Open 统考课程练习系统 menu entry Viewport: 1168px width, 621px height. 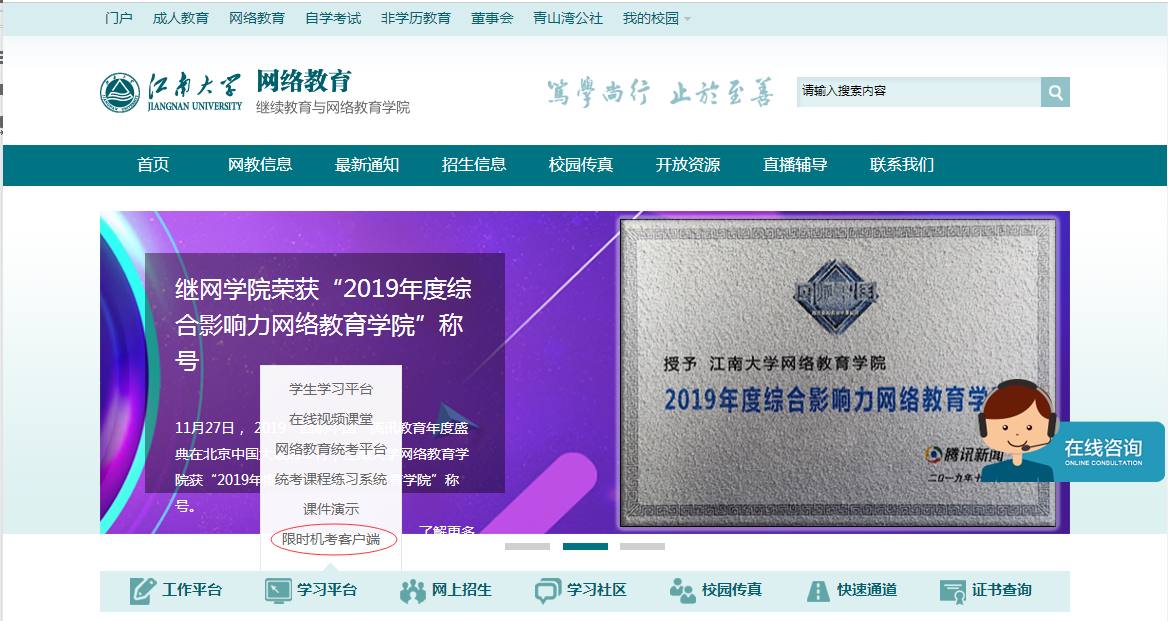point(331,479)
